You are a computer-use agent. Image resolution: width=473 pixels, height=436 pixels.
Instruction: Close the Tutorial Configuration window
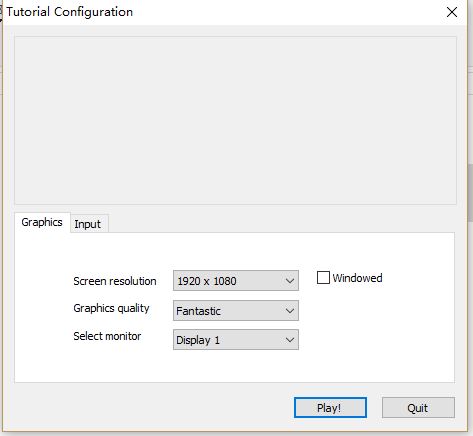coord(452,12)
